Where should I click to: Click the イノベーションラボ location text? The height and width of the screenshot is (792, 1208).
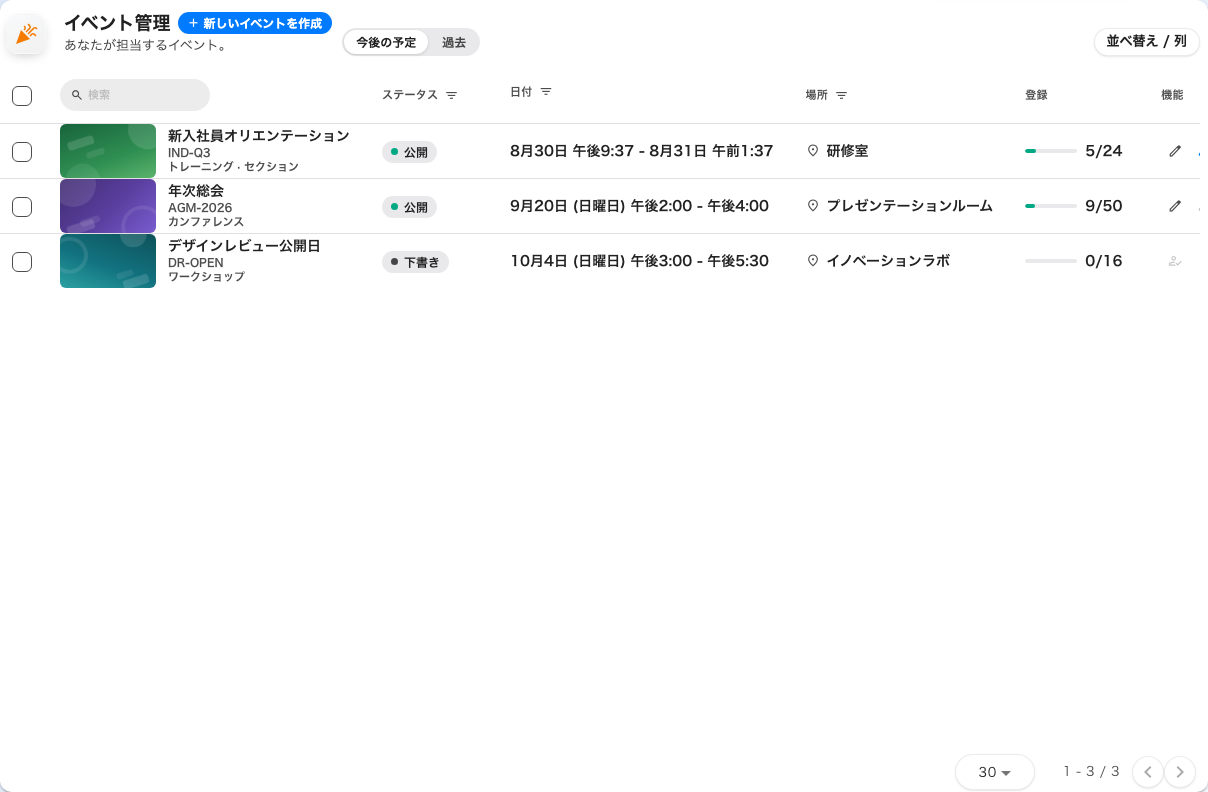[888, 261]
